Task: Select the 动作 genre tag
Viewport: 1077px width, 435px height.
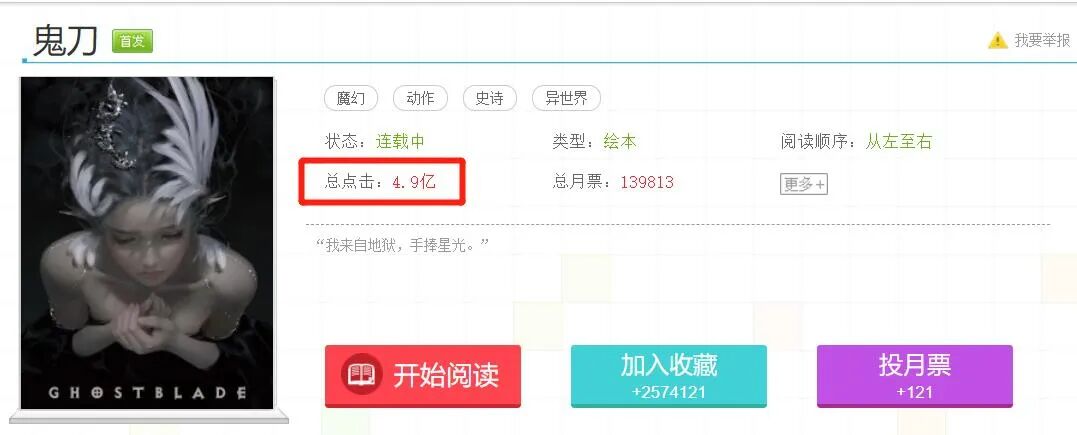Action: 420,98
